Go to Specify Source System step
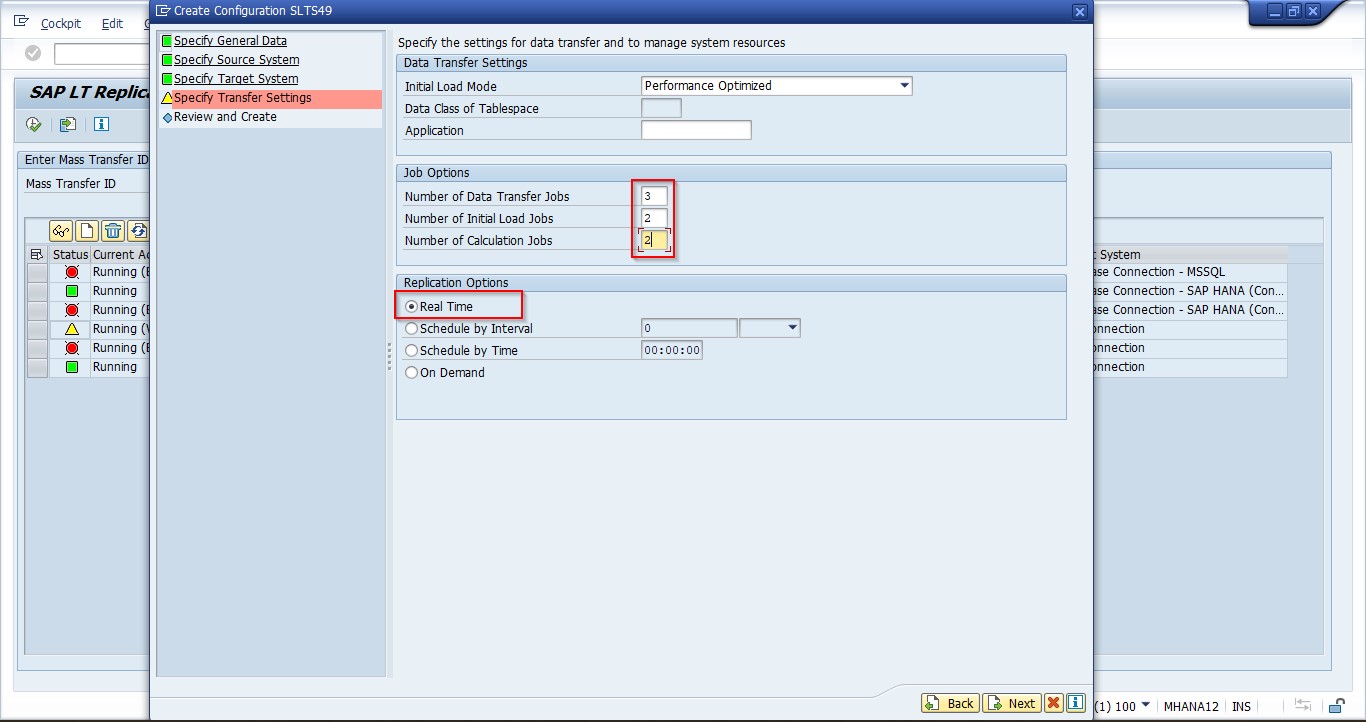This screenshot has width=1366, height=722. tap(236, 60)
